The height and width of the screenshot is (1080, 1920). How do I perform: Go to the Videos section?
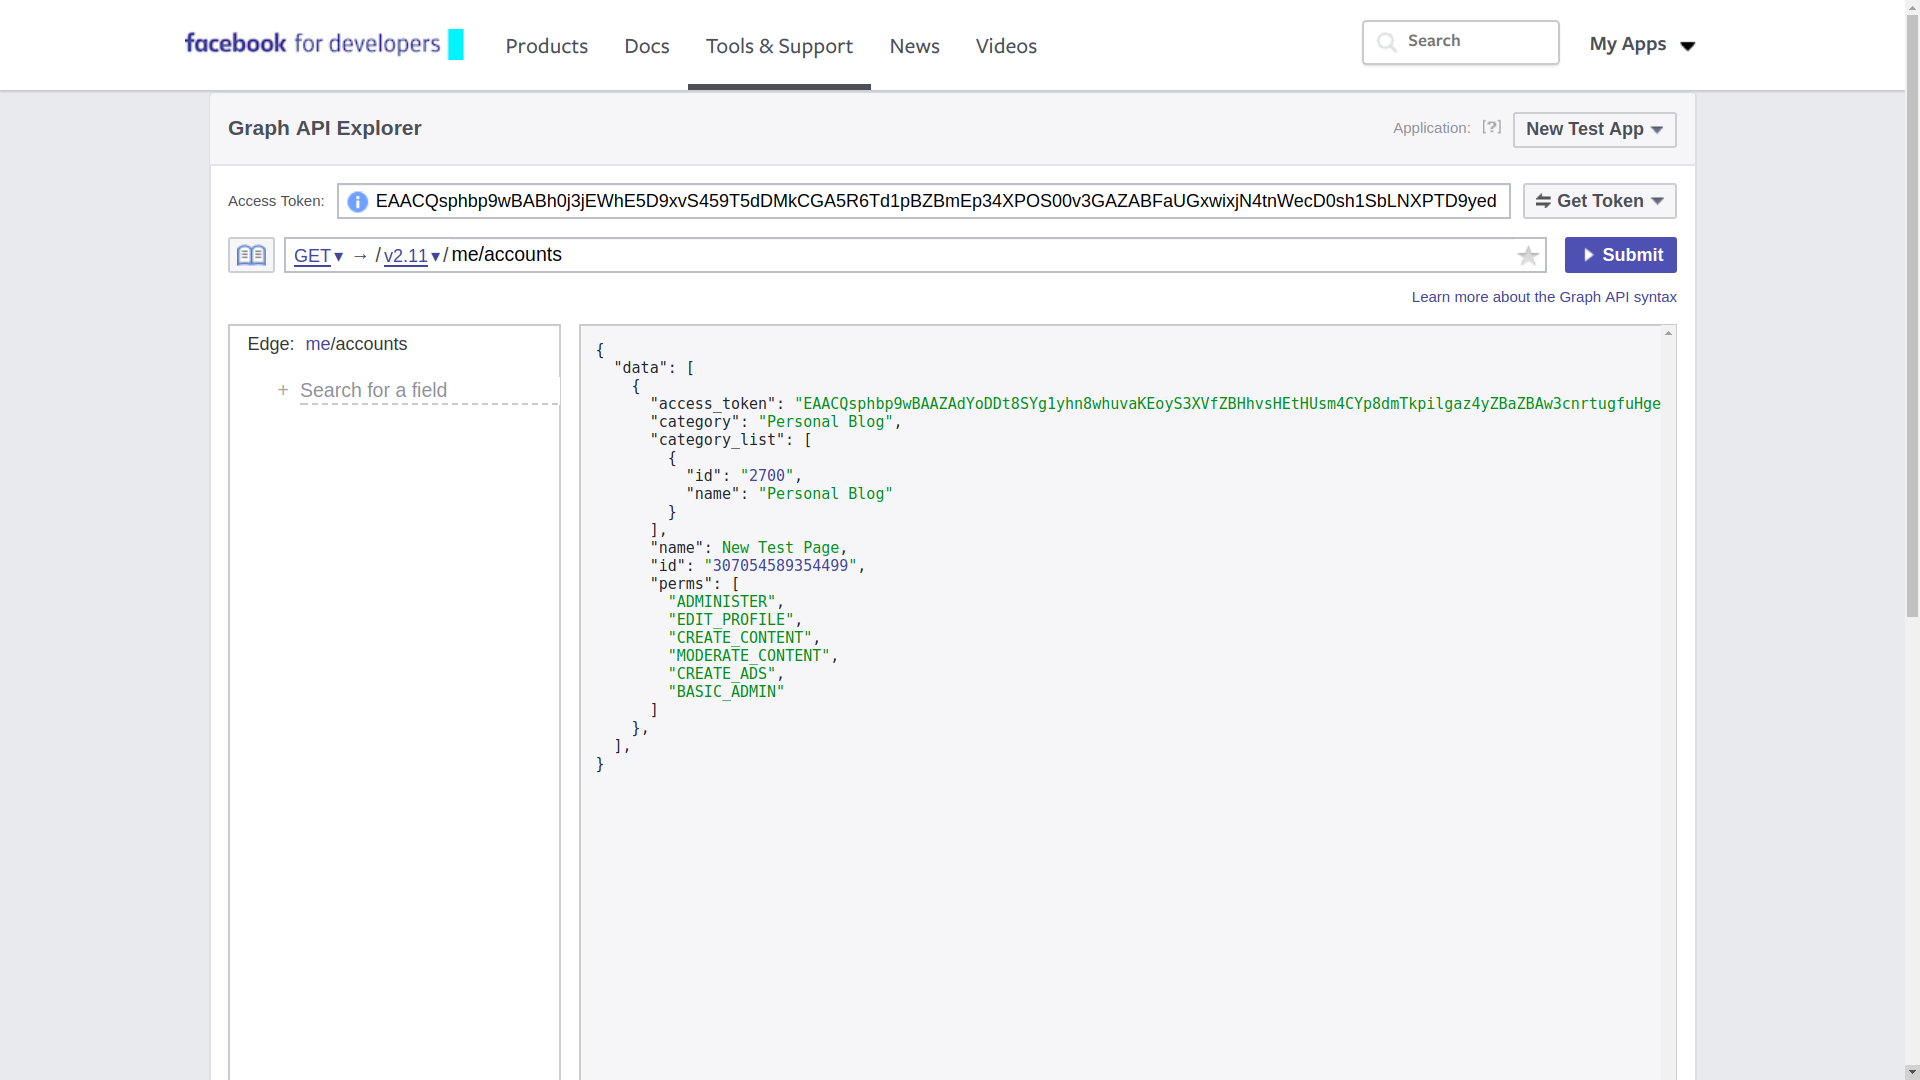pyautogui.click(x=1006, y=46)
